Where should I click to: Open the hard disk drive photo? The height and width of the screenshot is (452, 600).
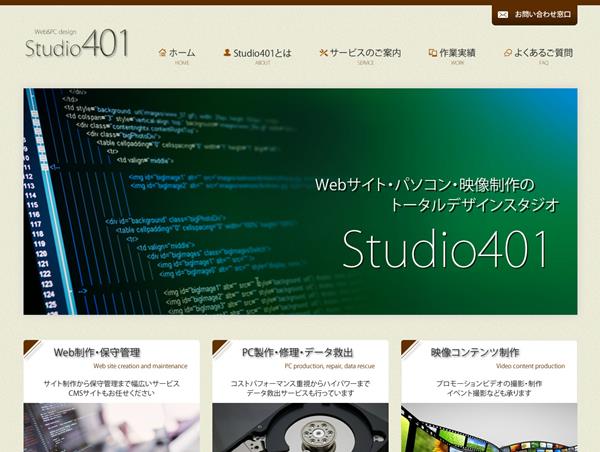coord(300,428)
